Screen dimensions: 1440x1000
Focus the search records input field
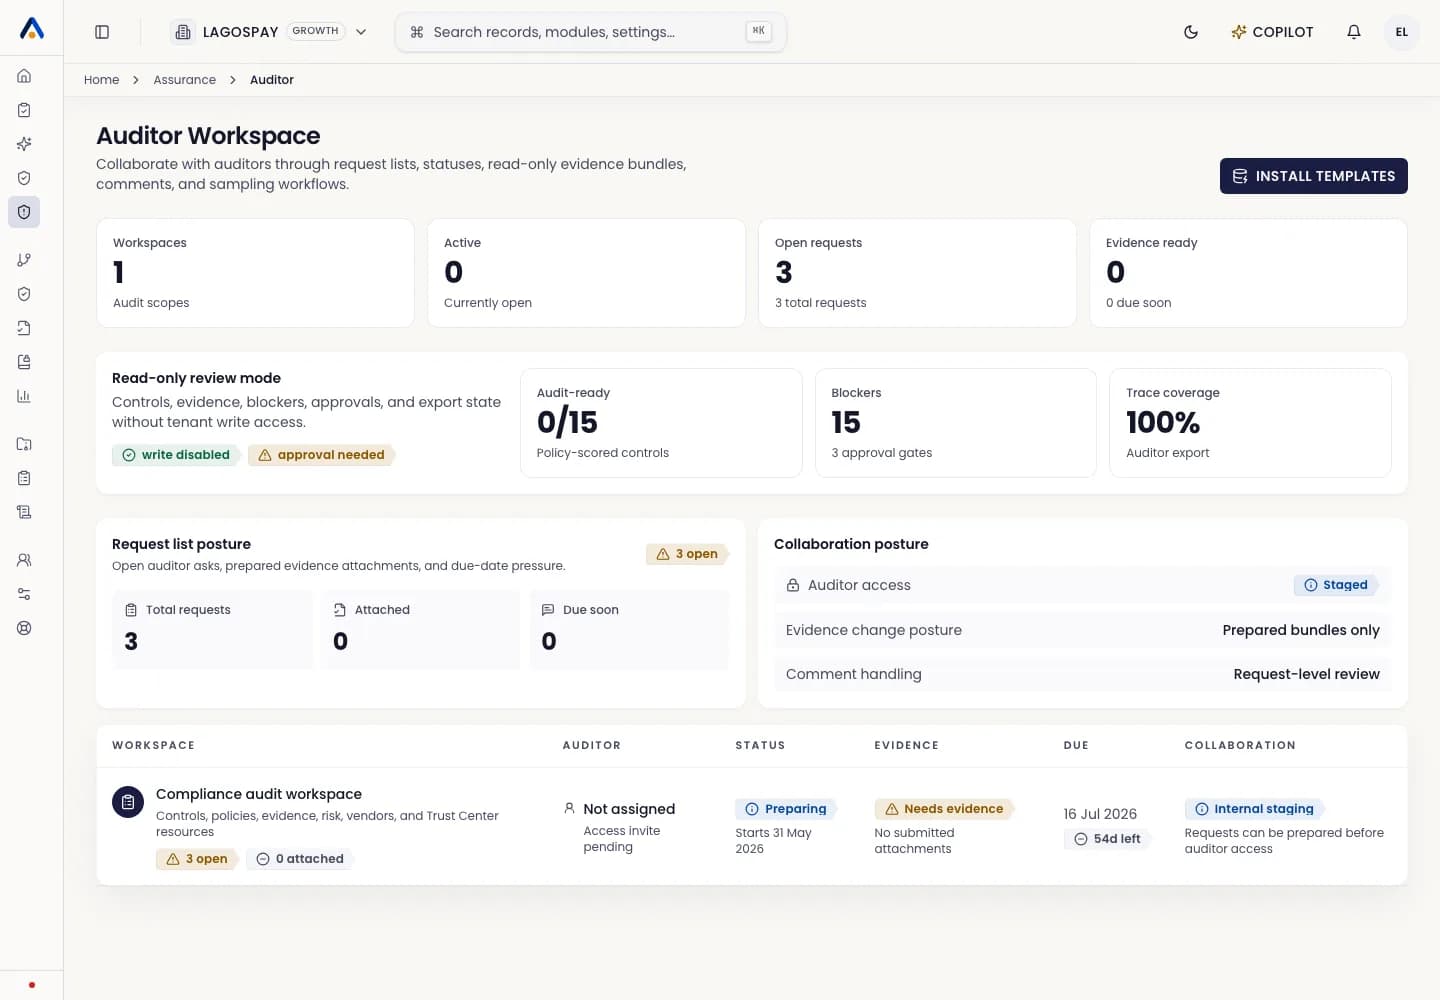591,32
